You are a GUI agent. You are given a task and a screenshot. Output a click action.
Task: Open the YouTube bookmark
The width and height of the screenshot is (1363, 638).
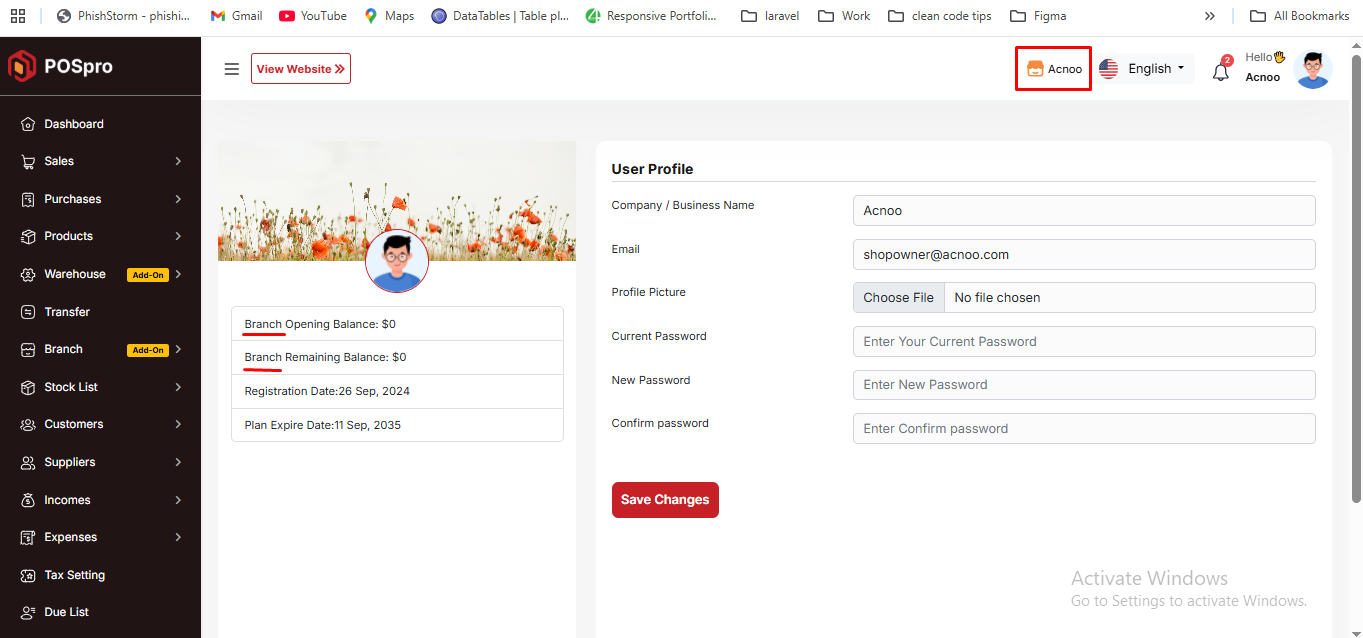[312, 16]
